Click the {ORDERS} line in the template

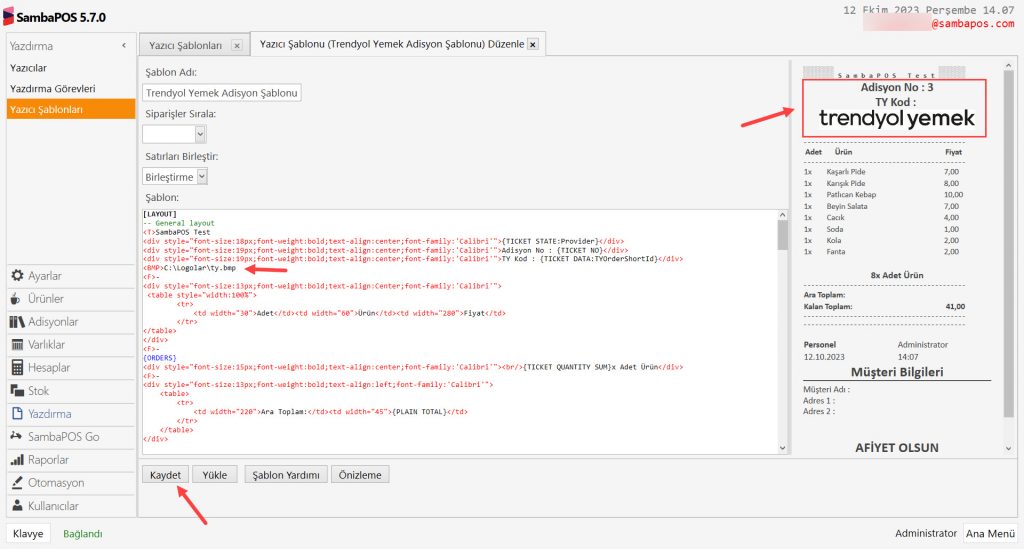coord(160,358)
